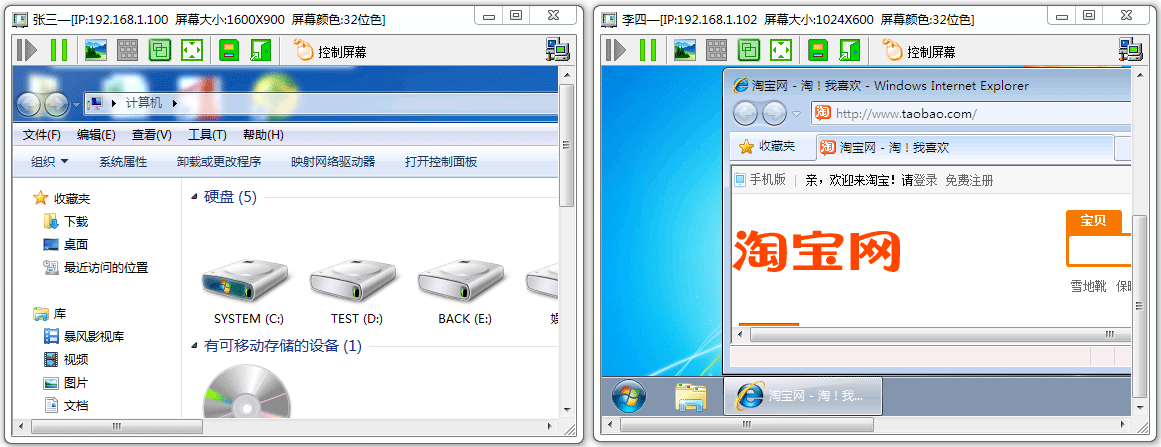Click the networked computers icon in 张三 window
The width and height of the screenshot is (1161, 447).
558,50
